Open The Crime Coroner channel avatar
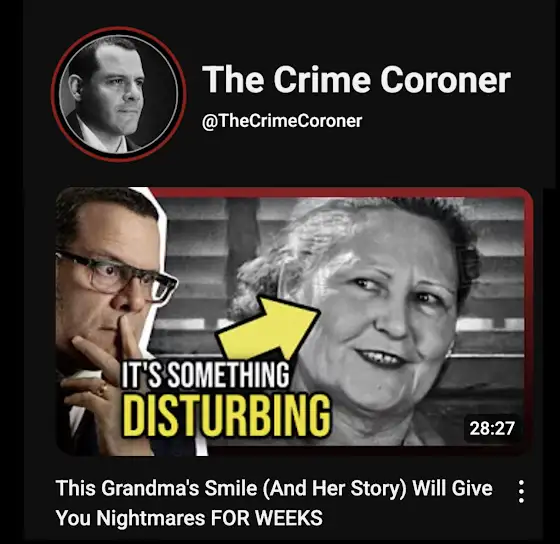560x544 pixels. tap(118, 94)
